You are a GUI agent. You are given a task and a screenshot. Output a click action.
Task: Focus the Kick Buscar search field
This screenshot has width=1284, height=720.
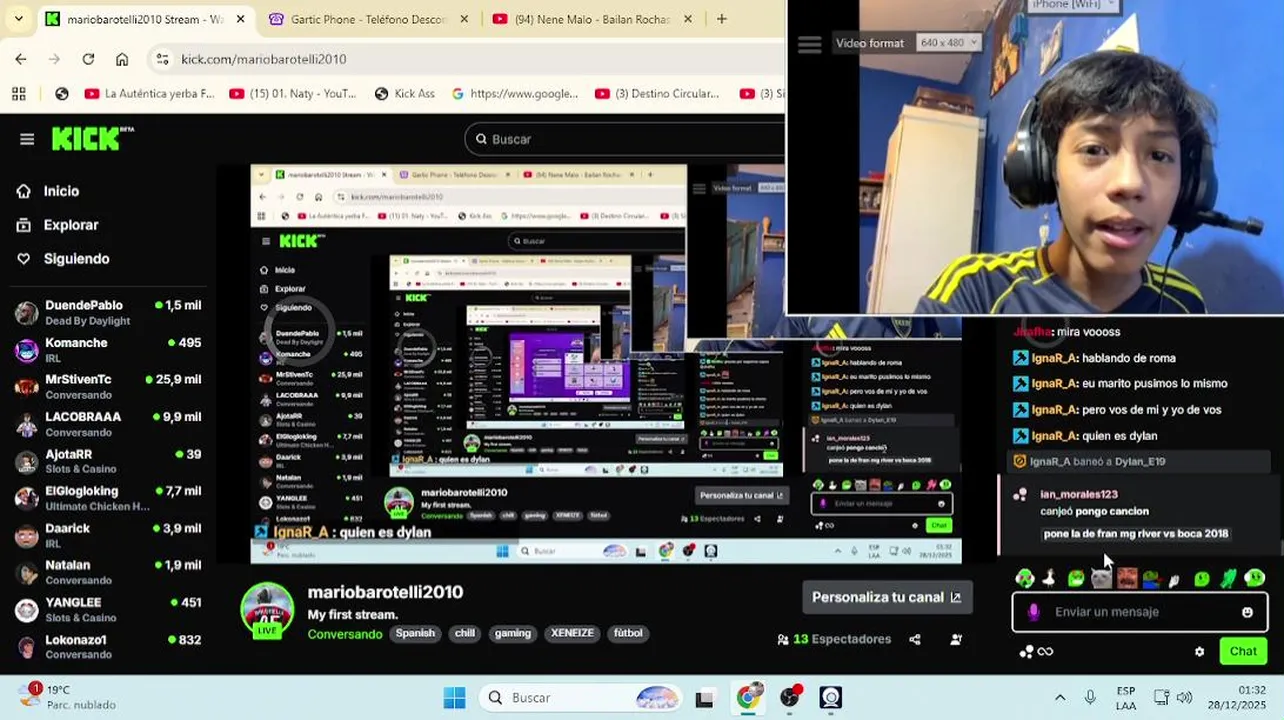click(x=624, y=139)
